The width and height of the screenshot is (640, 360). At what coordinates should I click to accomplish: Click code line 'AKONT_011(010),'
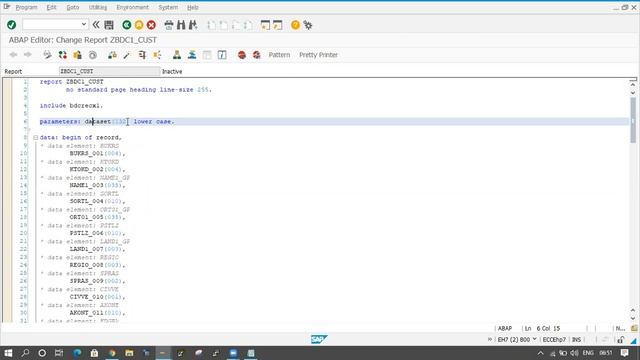97,313
